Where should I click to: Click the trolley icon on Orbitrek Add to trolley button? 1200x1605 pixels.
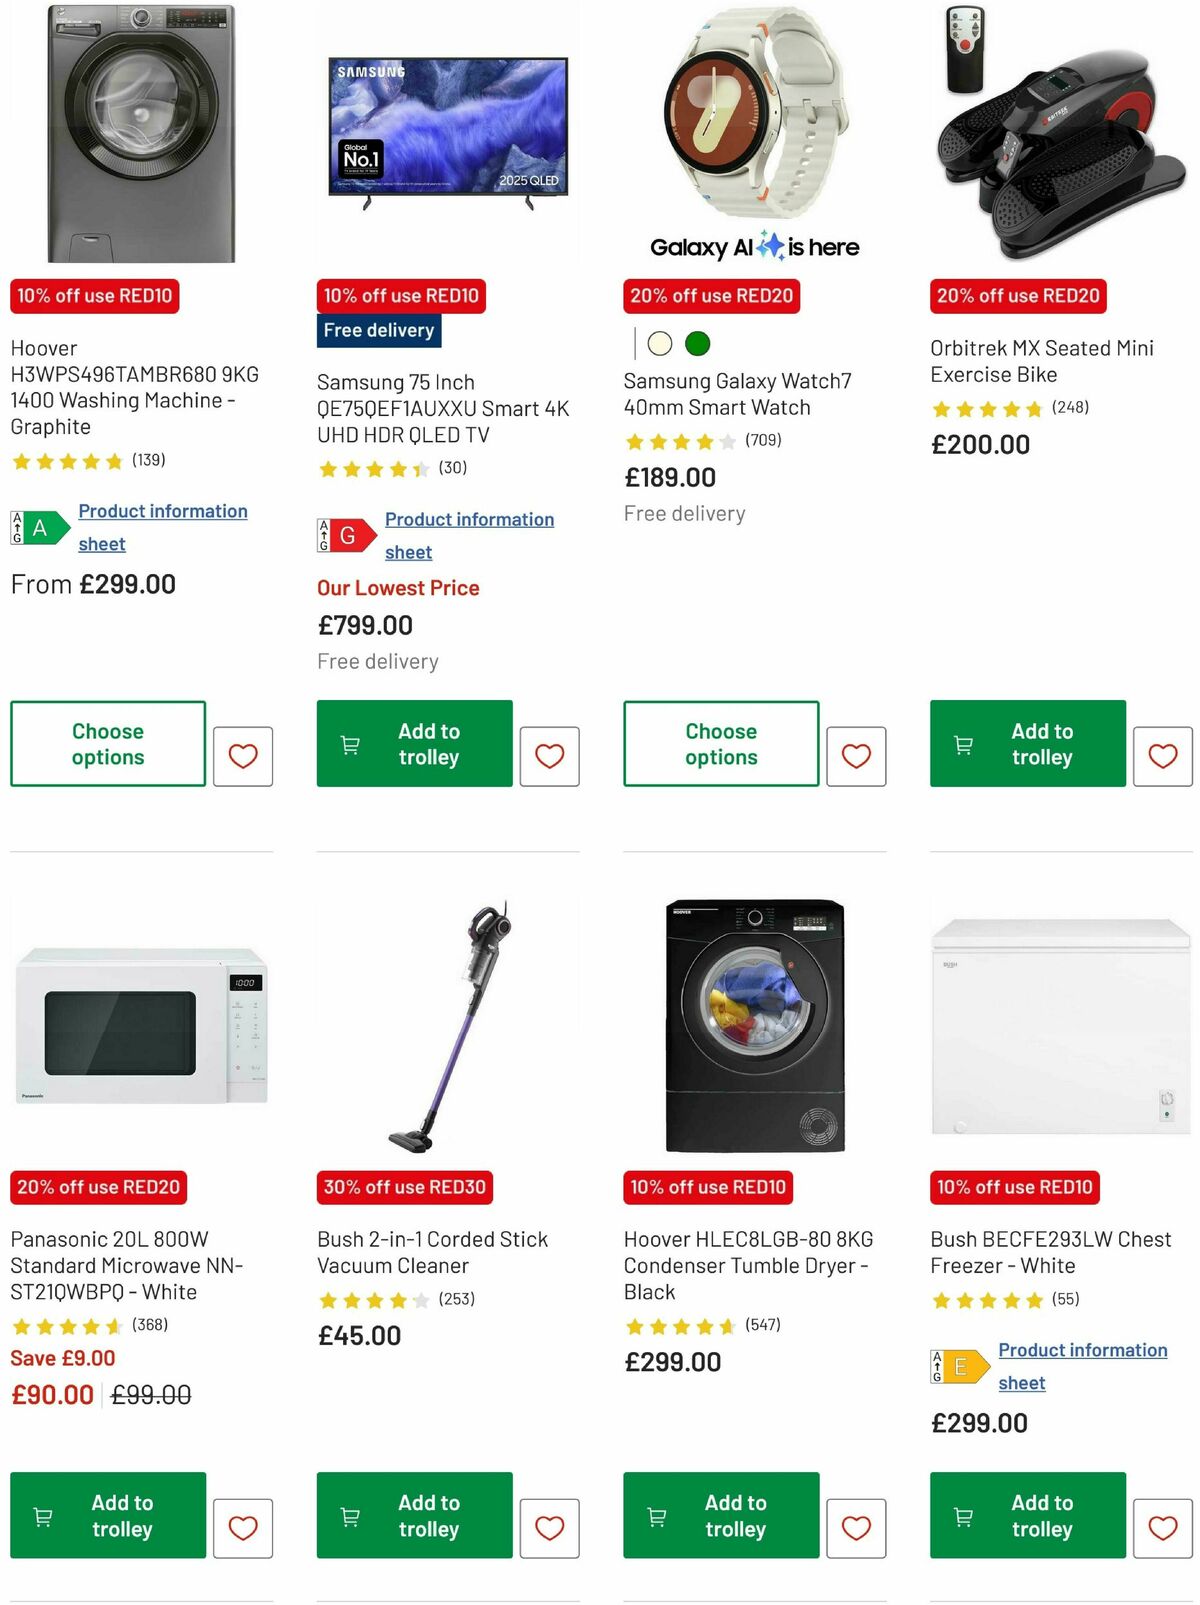pos(963,744)
